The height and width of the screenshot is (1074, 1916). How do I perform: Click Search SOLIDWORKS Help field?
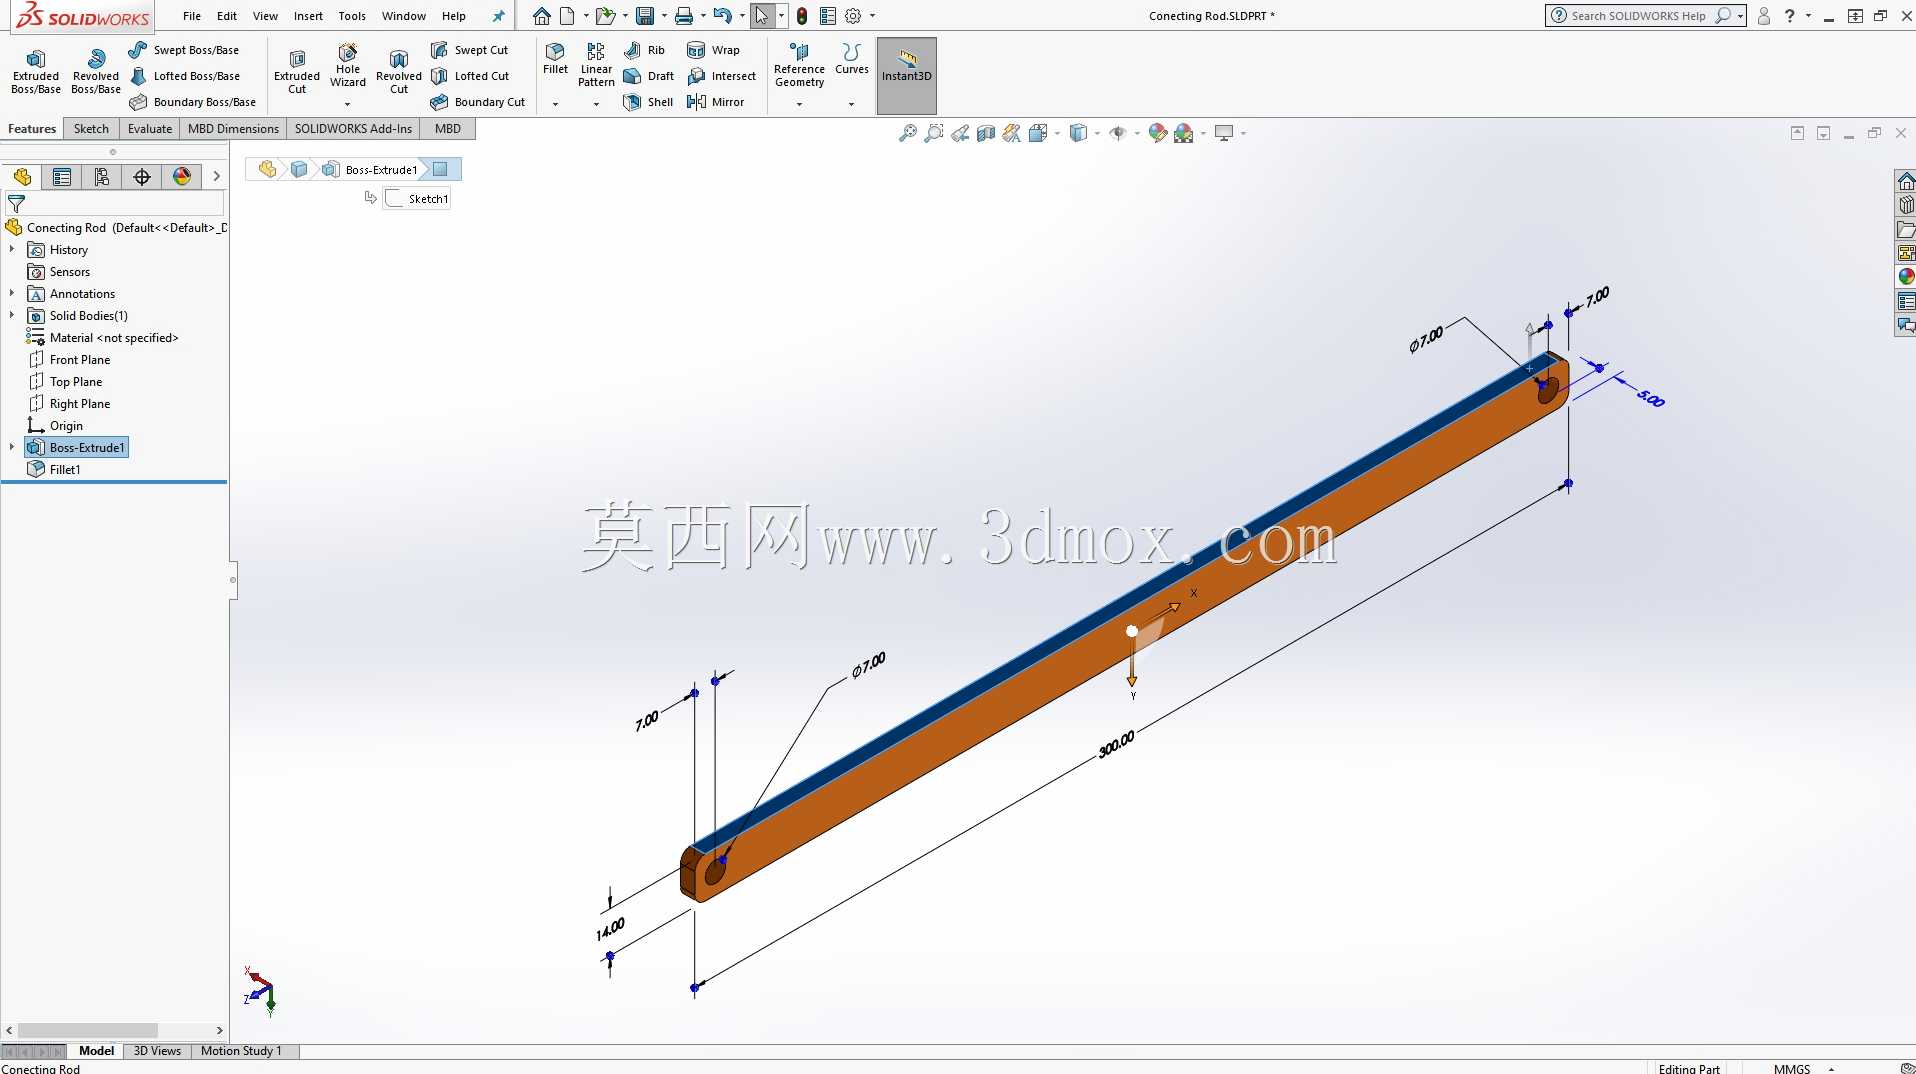click(x=1639, y=16)
